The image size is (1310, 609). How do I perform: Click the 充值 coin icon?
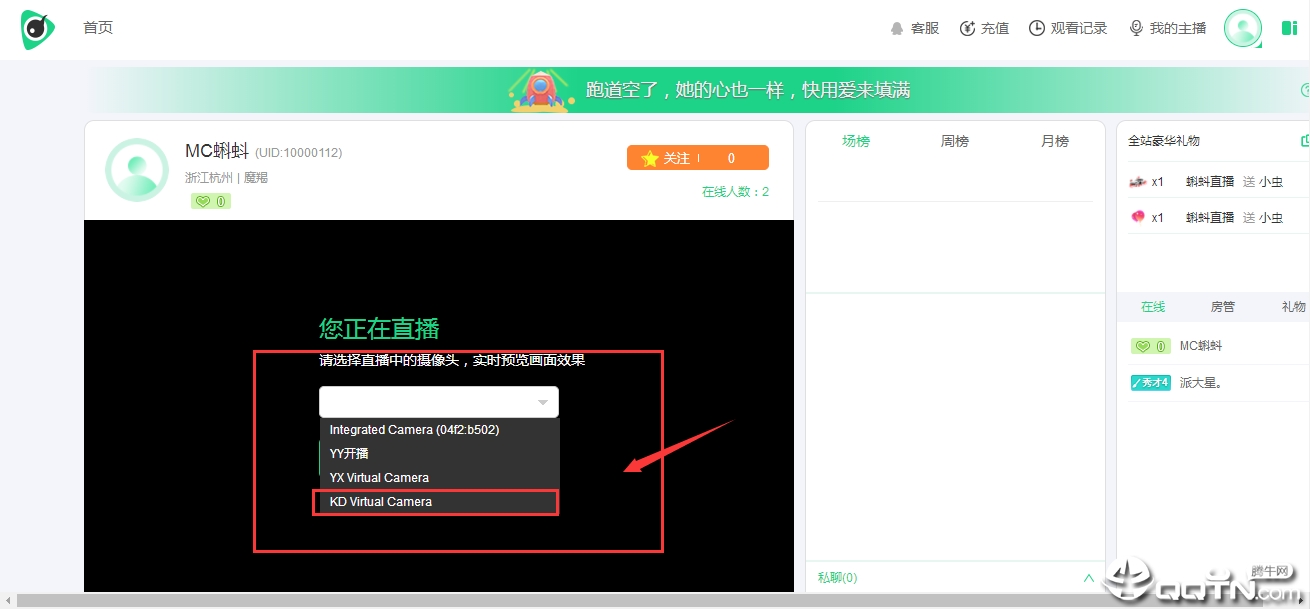click(x=967, y=28)
